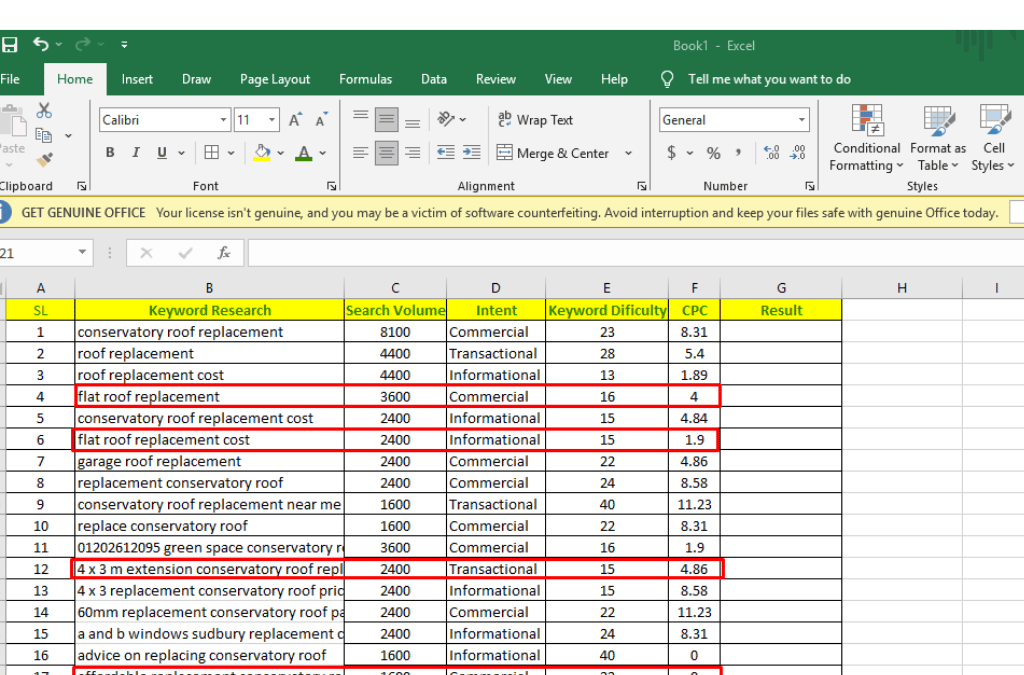Select the Result header cell
Viewport: 1024px width, 675px height.
click(x=781, y=310)
